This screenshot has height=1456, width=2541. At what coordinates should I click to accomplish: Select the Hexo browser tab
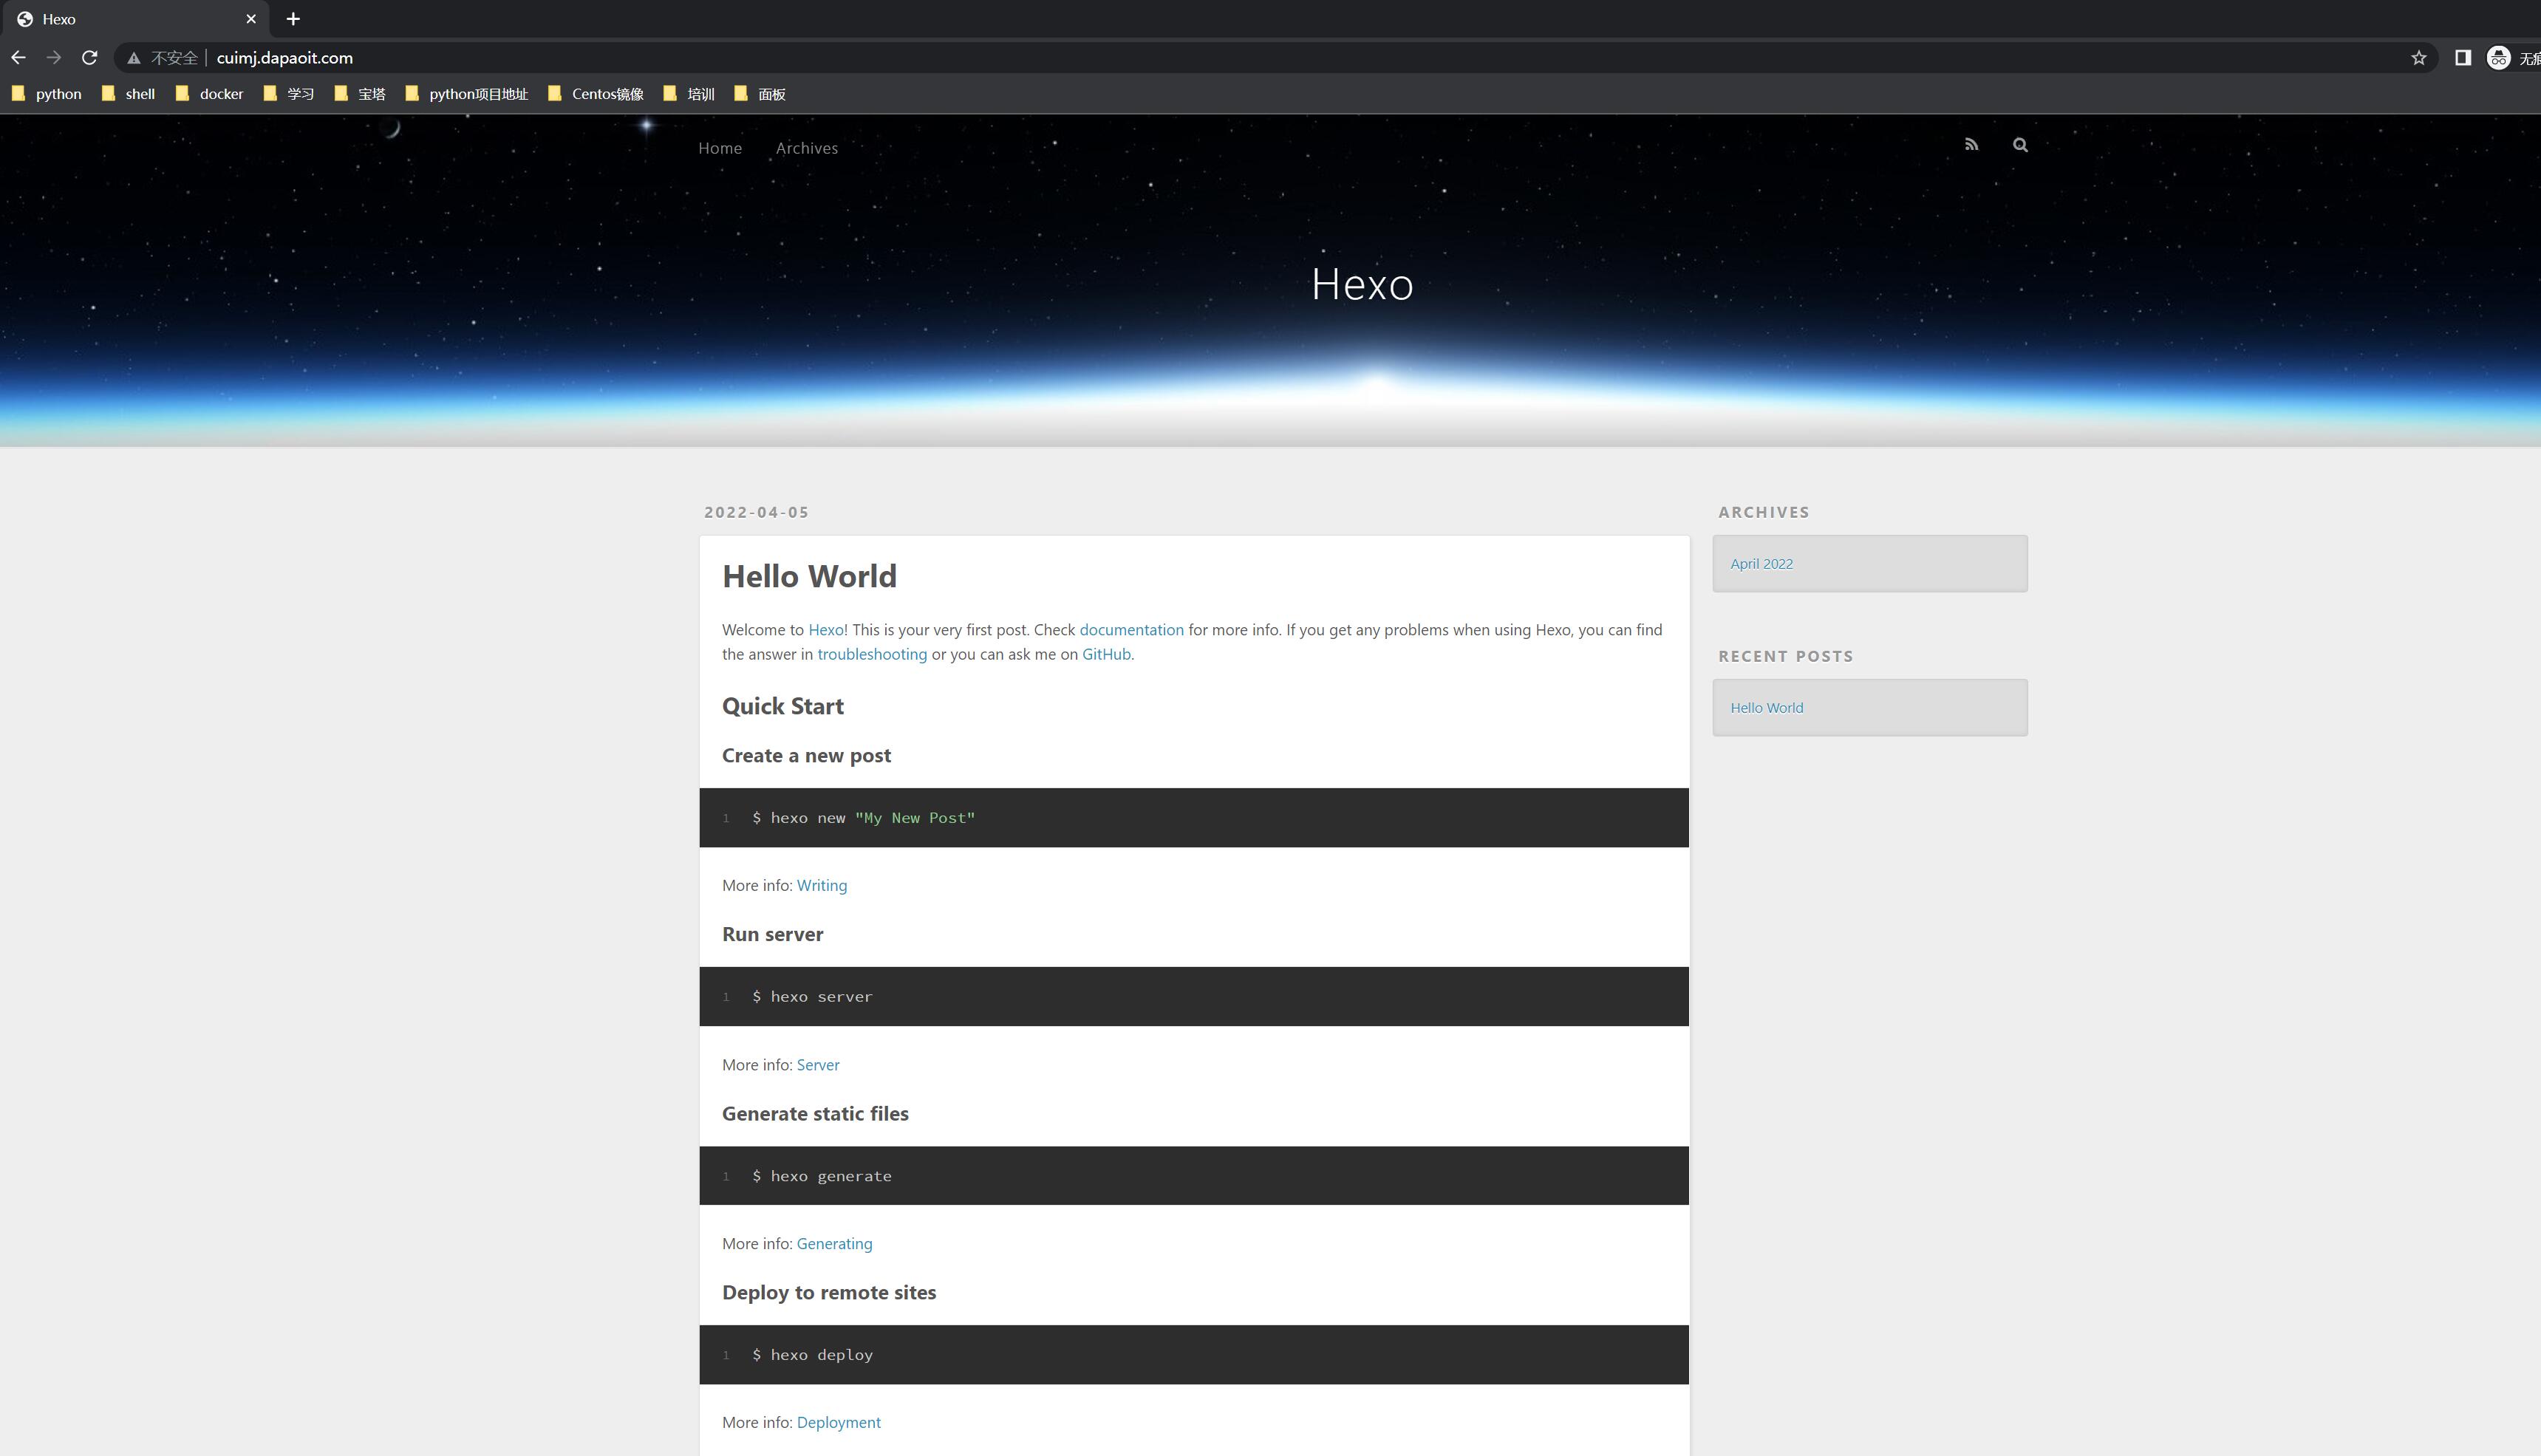pyautogui.click(x=135, y=19)
